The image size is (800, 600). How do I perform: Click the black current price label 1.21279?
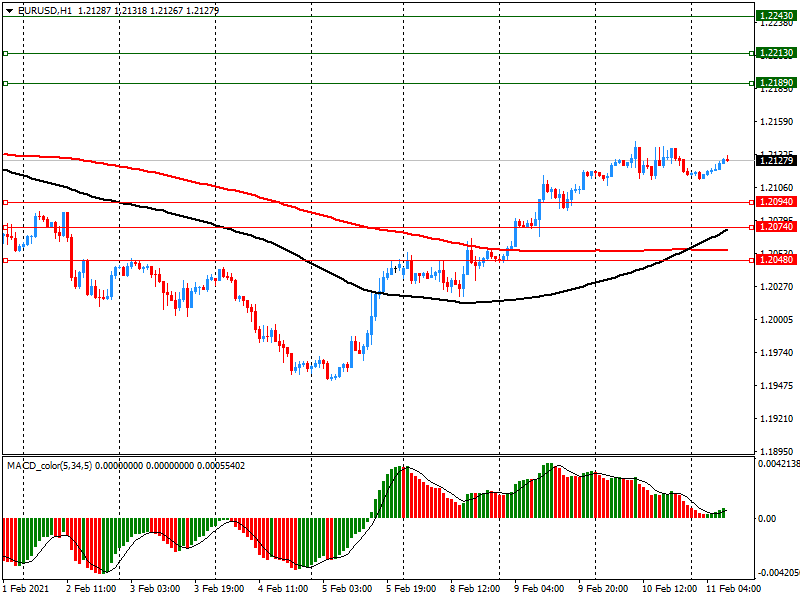tap(775, 160)
